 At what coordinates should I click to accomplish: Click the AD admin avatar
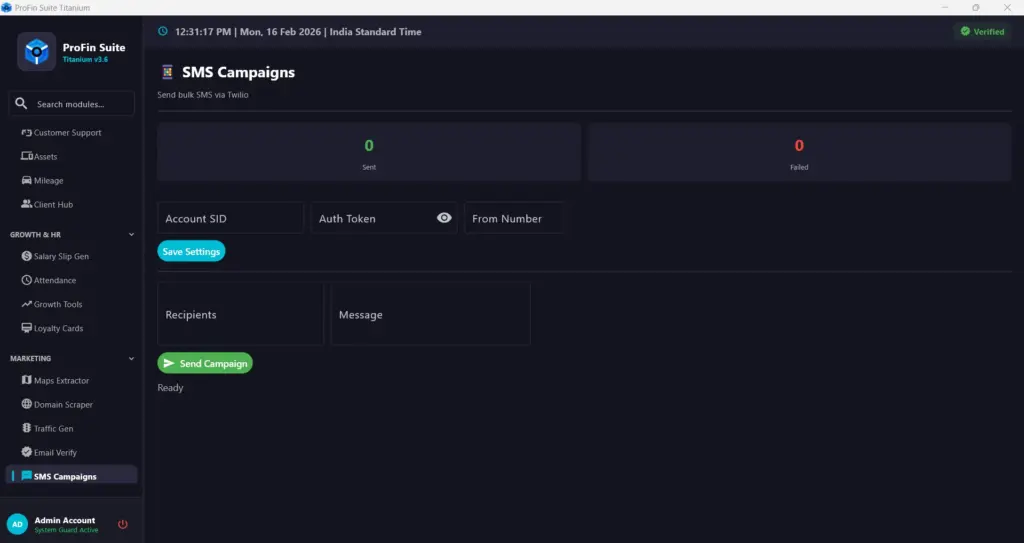pyautogui.click(x=17, y=524)
